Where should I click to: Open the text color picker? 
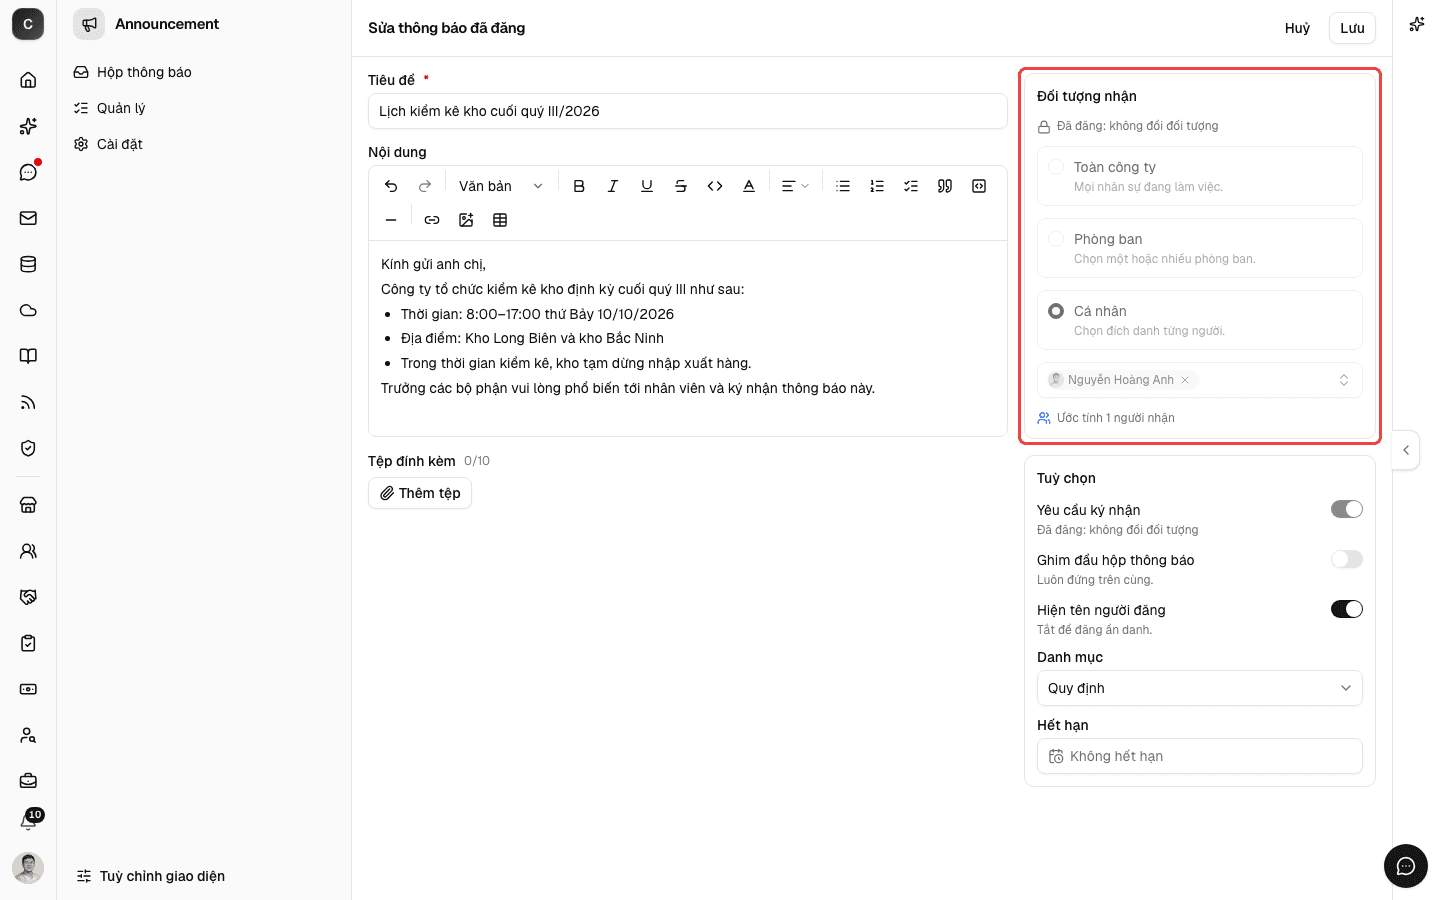click(x=749, y=186)
